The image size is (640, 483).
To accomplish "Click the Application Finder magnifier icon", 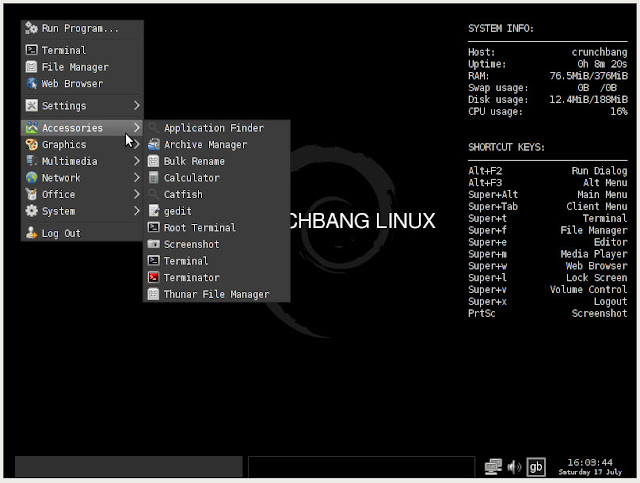I will tap(153, 127).
